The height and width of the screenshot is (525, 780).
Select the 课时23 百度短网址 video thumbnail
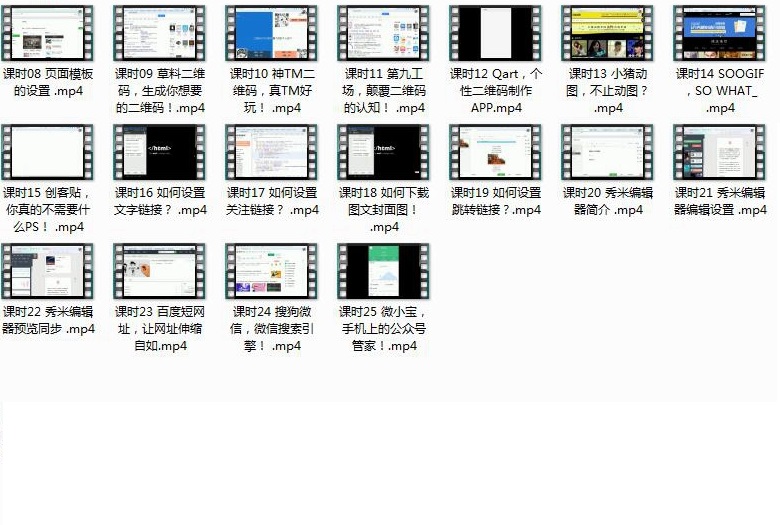(x=159, y=272)
